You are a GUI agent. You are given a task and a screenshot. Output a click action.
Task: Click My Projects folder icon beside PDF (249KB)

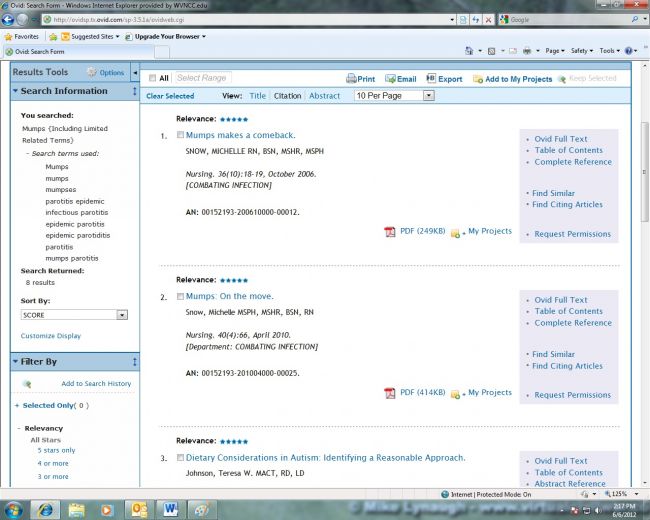(x=456, y=233)
